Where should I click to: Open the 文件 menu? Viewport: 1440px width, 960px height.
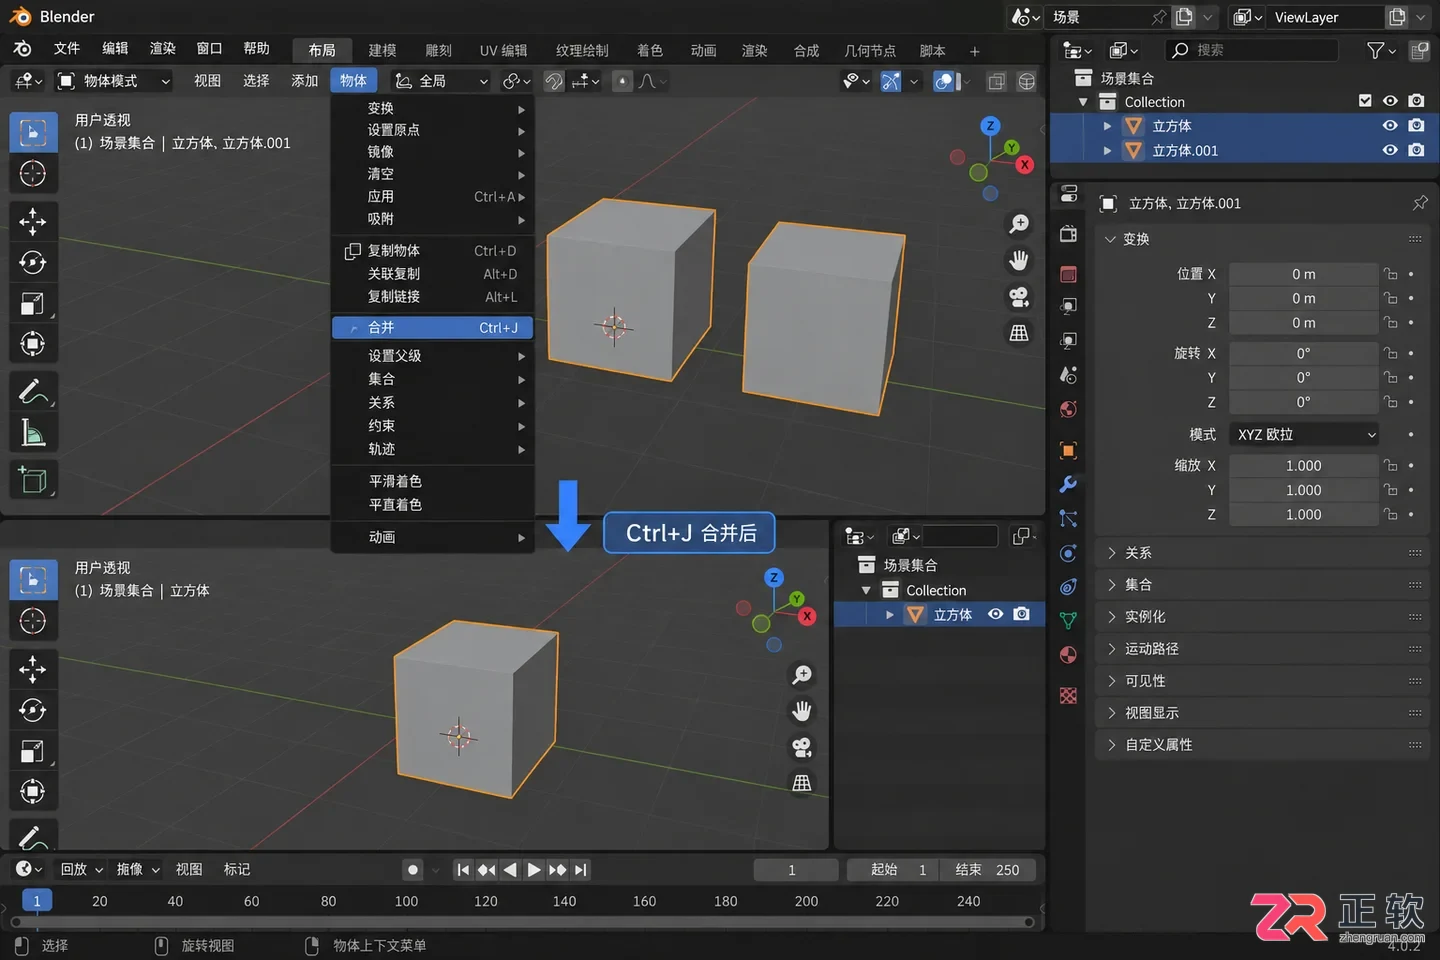tap(67, 49)
